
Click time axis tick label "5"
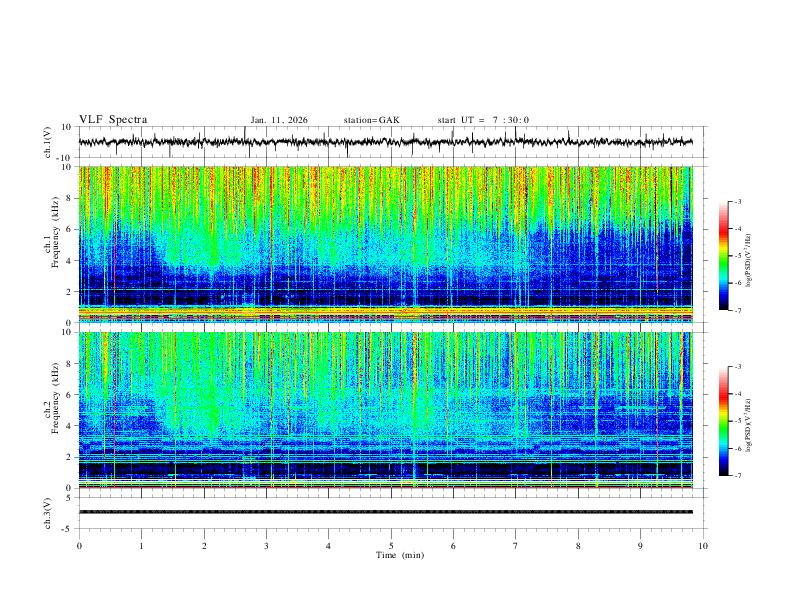pyautogui.click(x=391, y=546)
